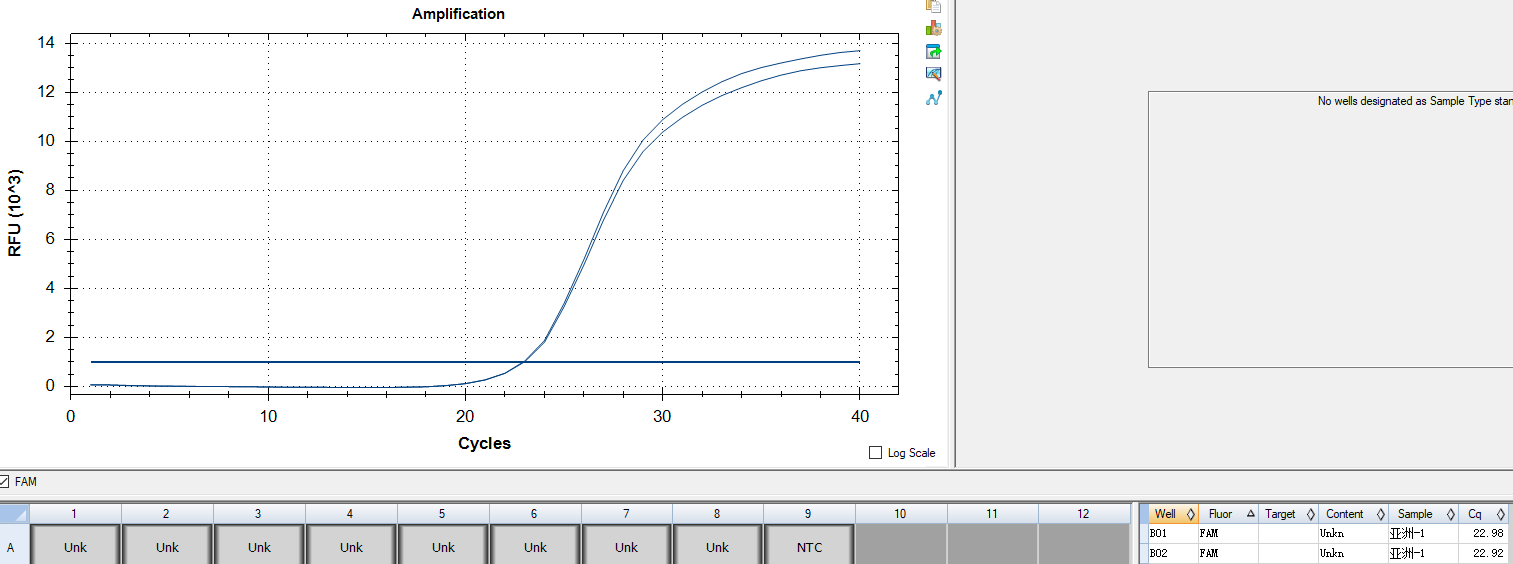Sort by the Sample column header
The image size is (1513, 564).
[1423, 514]
